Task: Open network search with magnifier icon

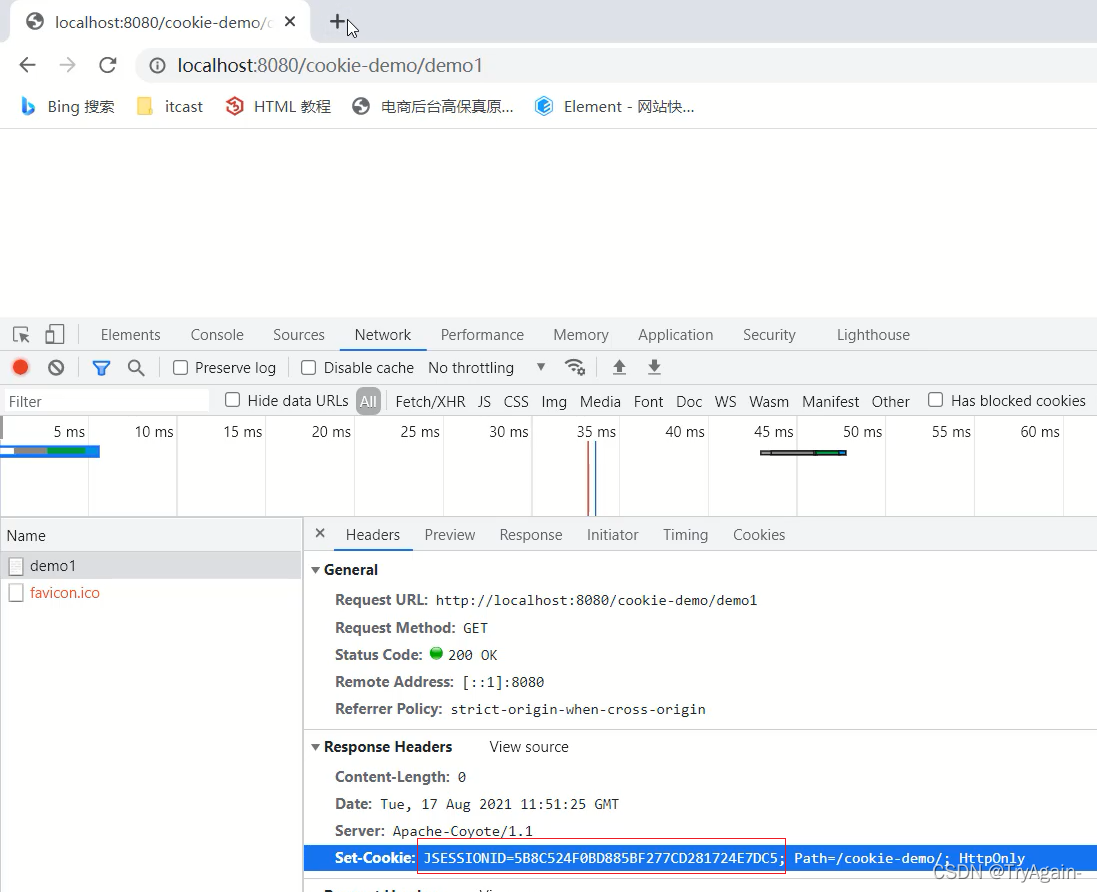Action: click(x=136, y=367)
